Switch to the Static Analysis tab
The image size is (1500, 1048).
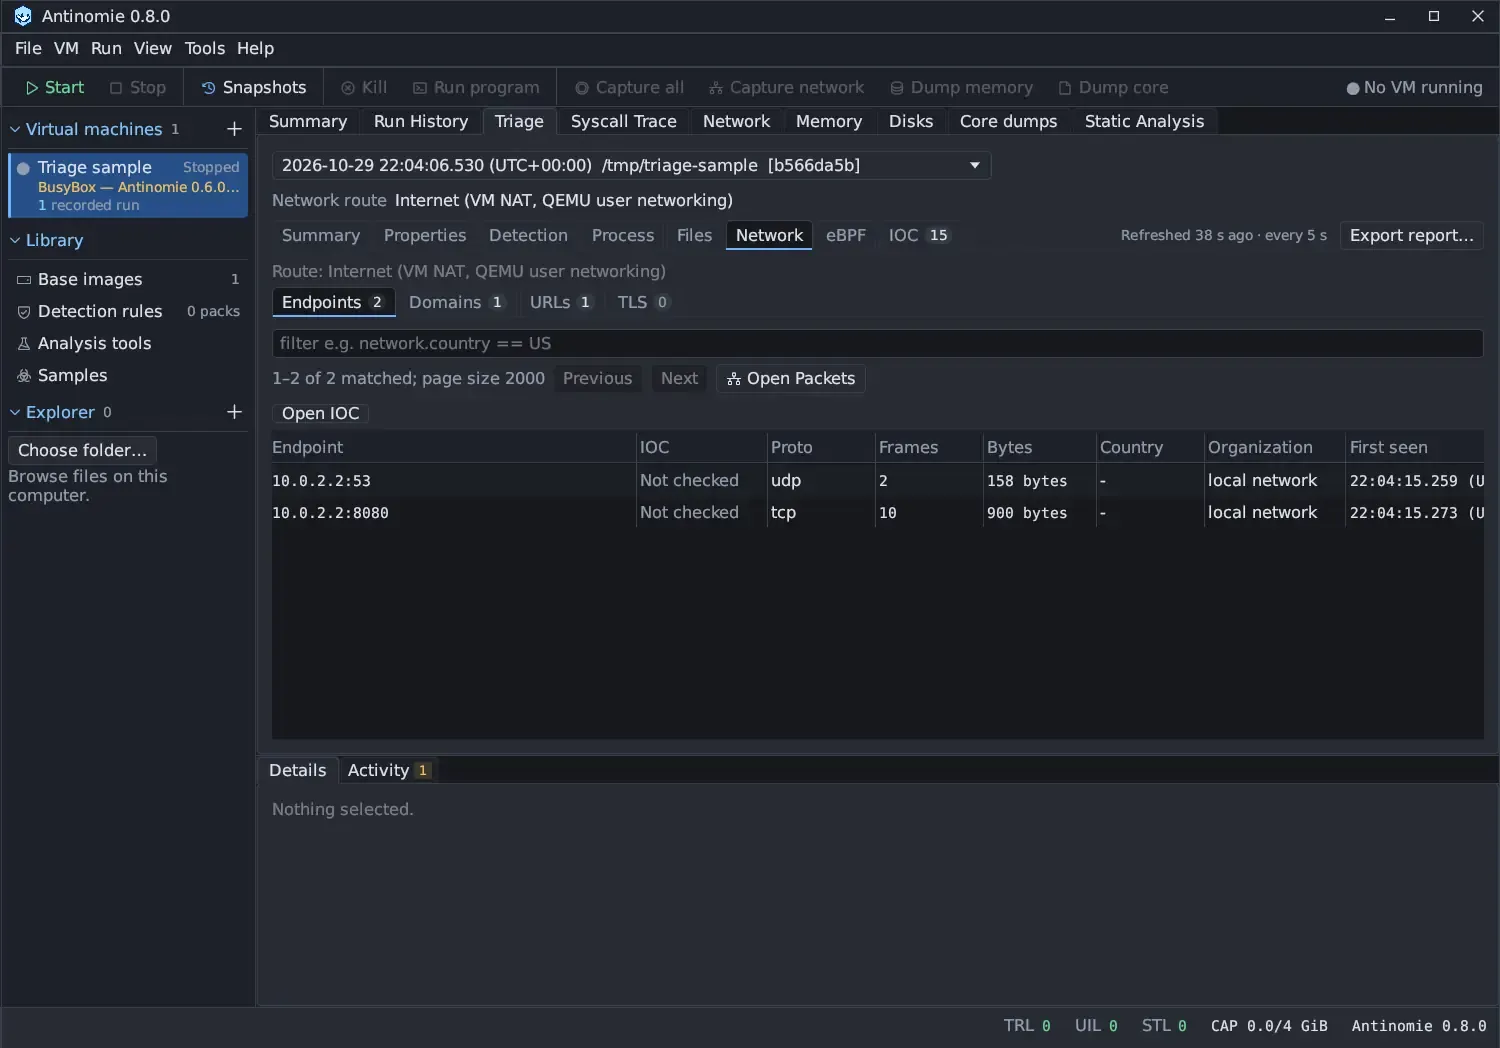(x=1144, y=121)
